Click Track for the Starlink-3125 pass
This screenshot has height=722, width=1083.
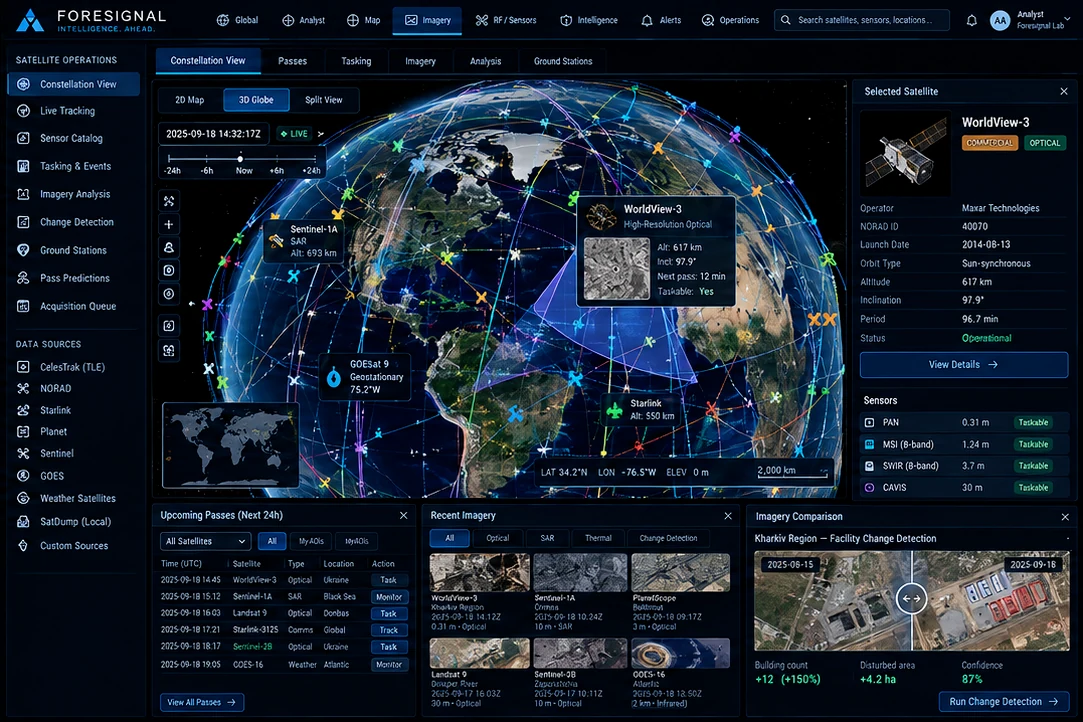point(389,630)
